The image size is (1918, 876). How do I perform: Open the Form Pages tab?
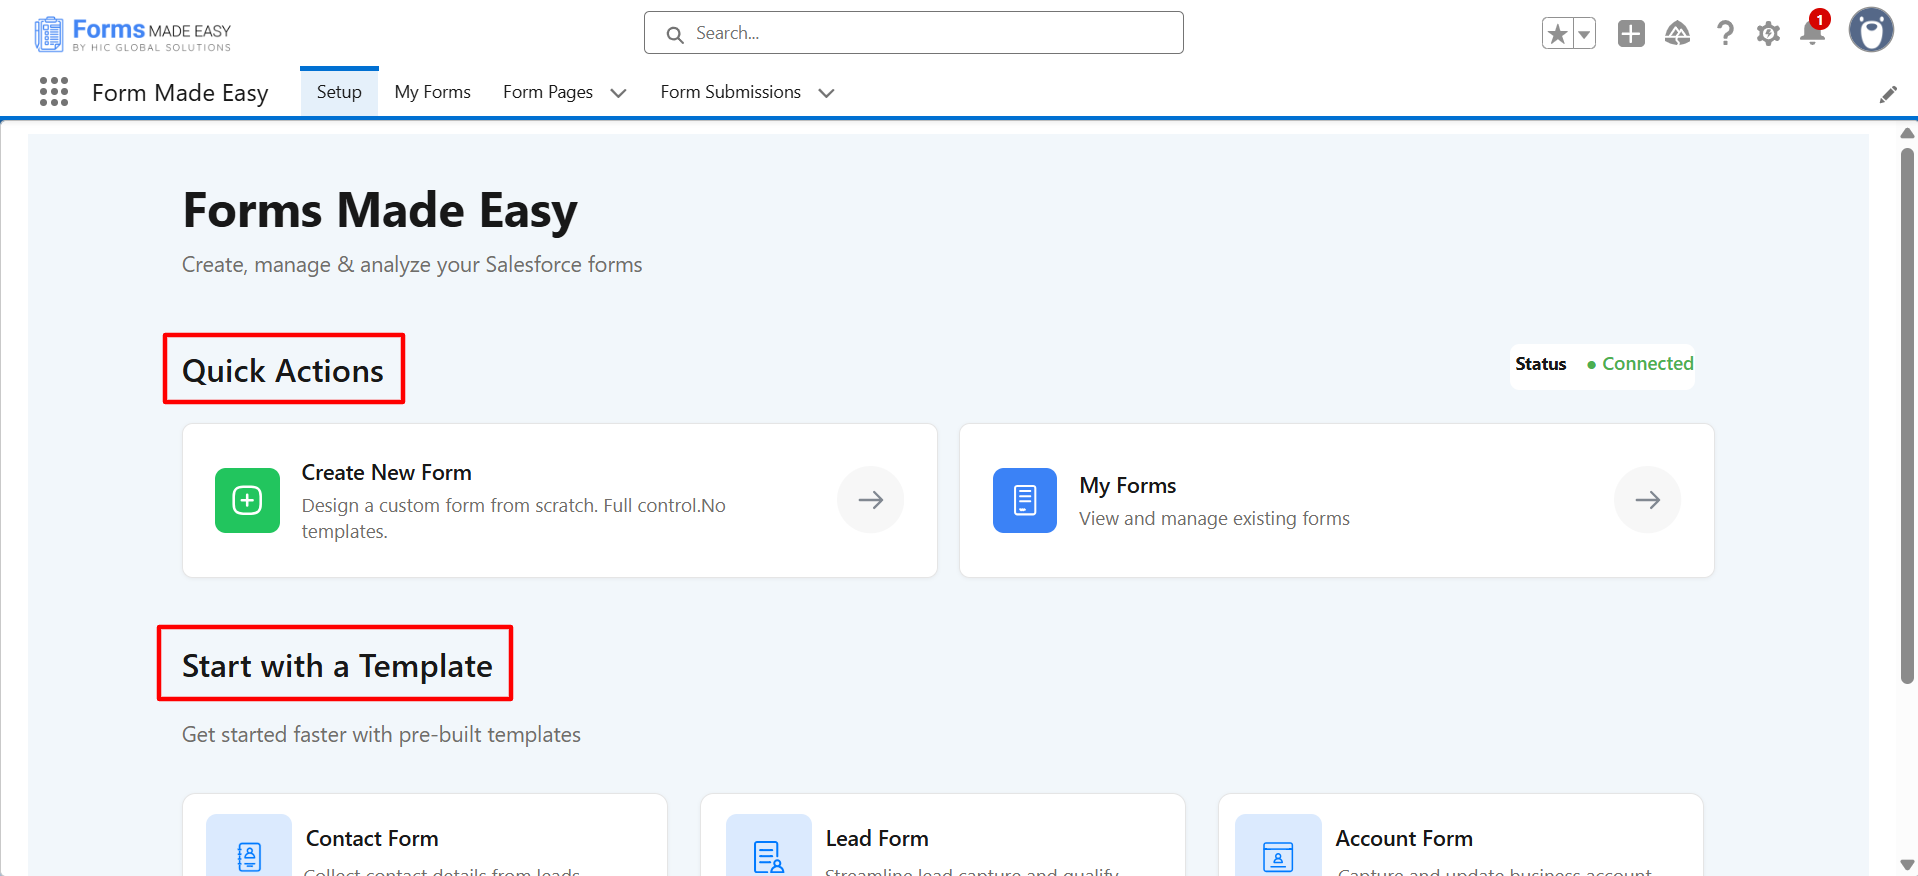[x=548, y=92]
